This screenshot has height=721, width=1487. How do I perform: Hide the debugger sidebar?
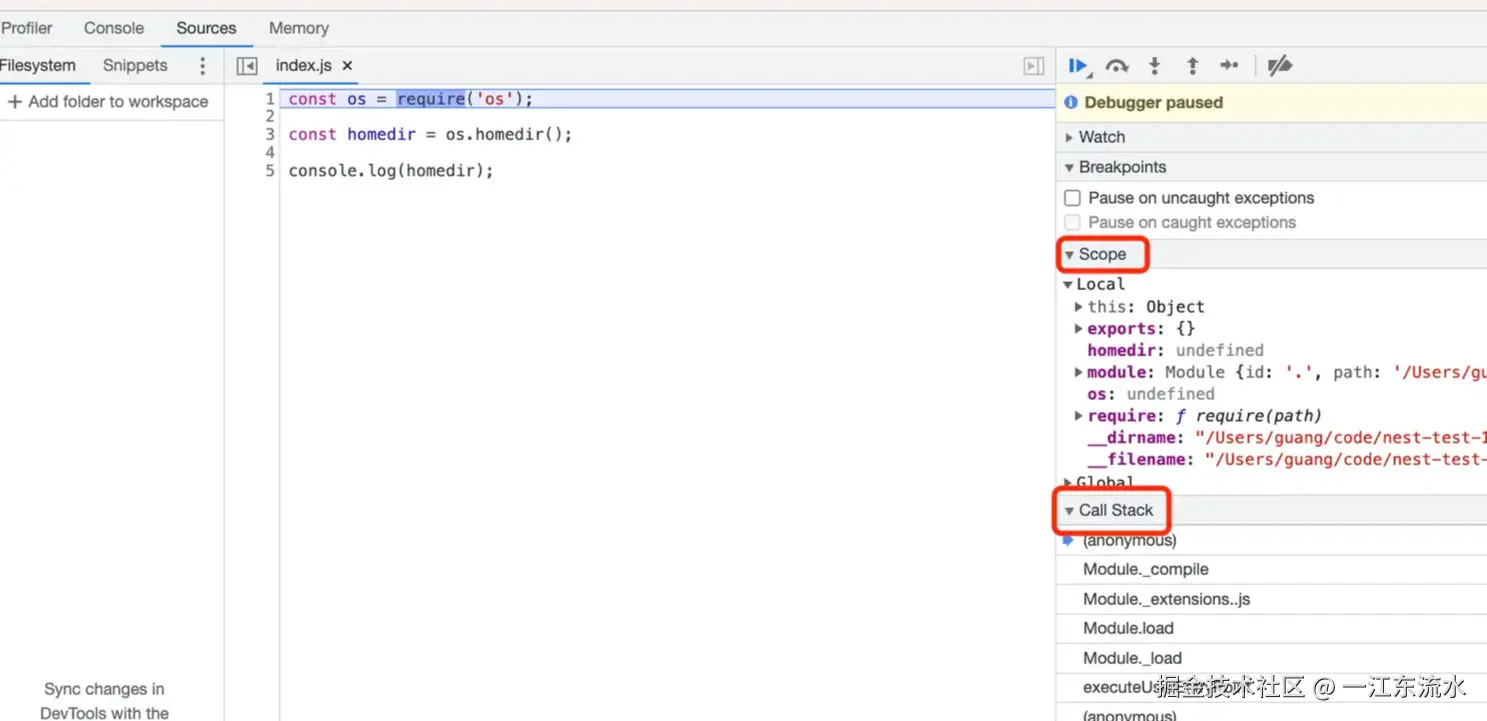[x=1034, y=66]
